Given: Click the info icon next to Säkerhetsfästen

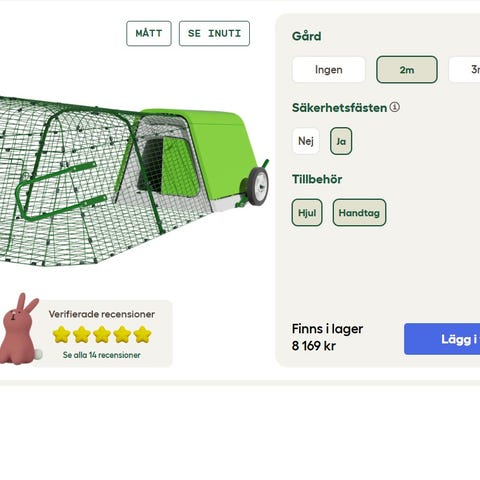Looking at the screenshot, I should pos(395,107).
